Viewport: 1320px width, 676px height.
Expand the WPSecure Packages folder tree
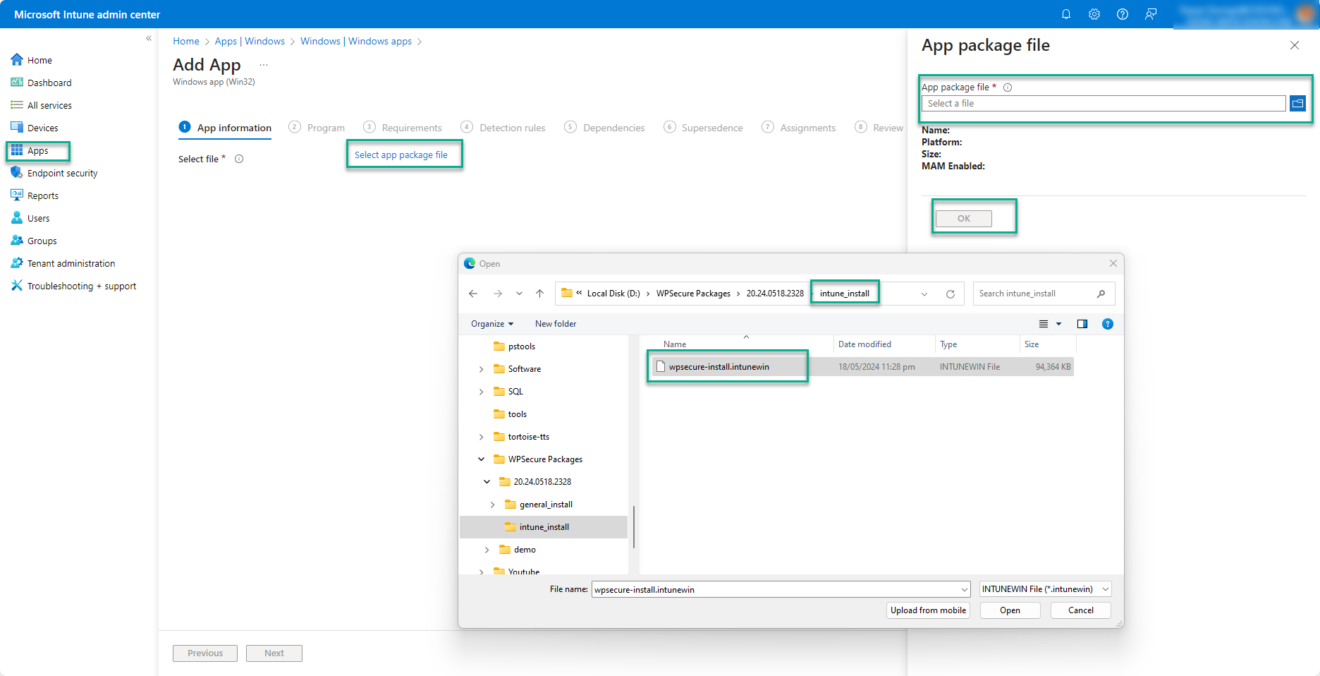(481, 459)
